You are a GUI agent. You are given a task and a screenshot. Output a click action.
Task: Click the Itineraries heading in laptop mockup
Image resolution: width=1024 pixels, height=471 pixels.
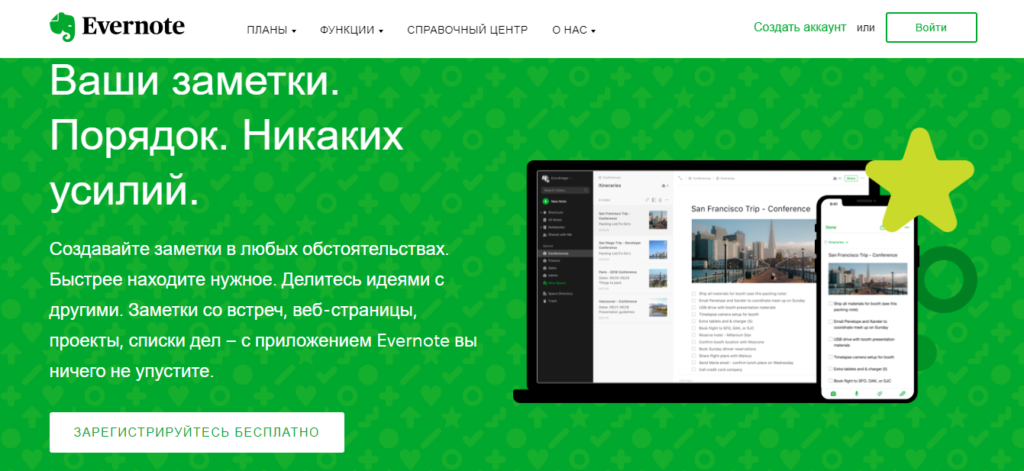click(610, 186)
